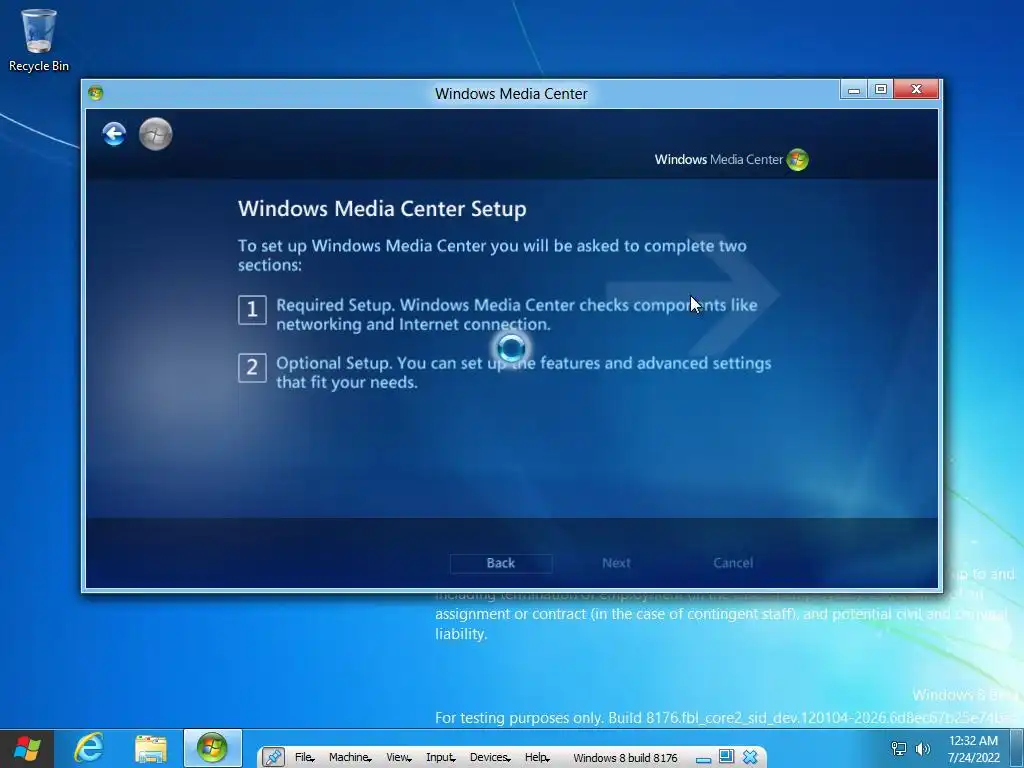Open the Start button on taskbar
This screenshot has height=768, width=1024.
pyautogui.click(x=27, y=748)
